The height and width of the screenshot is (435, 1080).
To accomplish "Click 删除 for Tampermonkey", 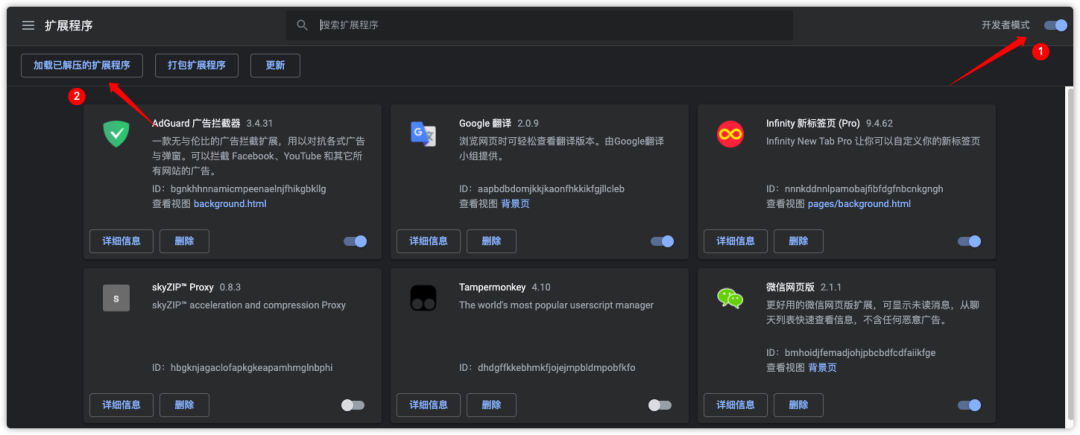I will [x=491, y=405].
